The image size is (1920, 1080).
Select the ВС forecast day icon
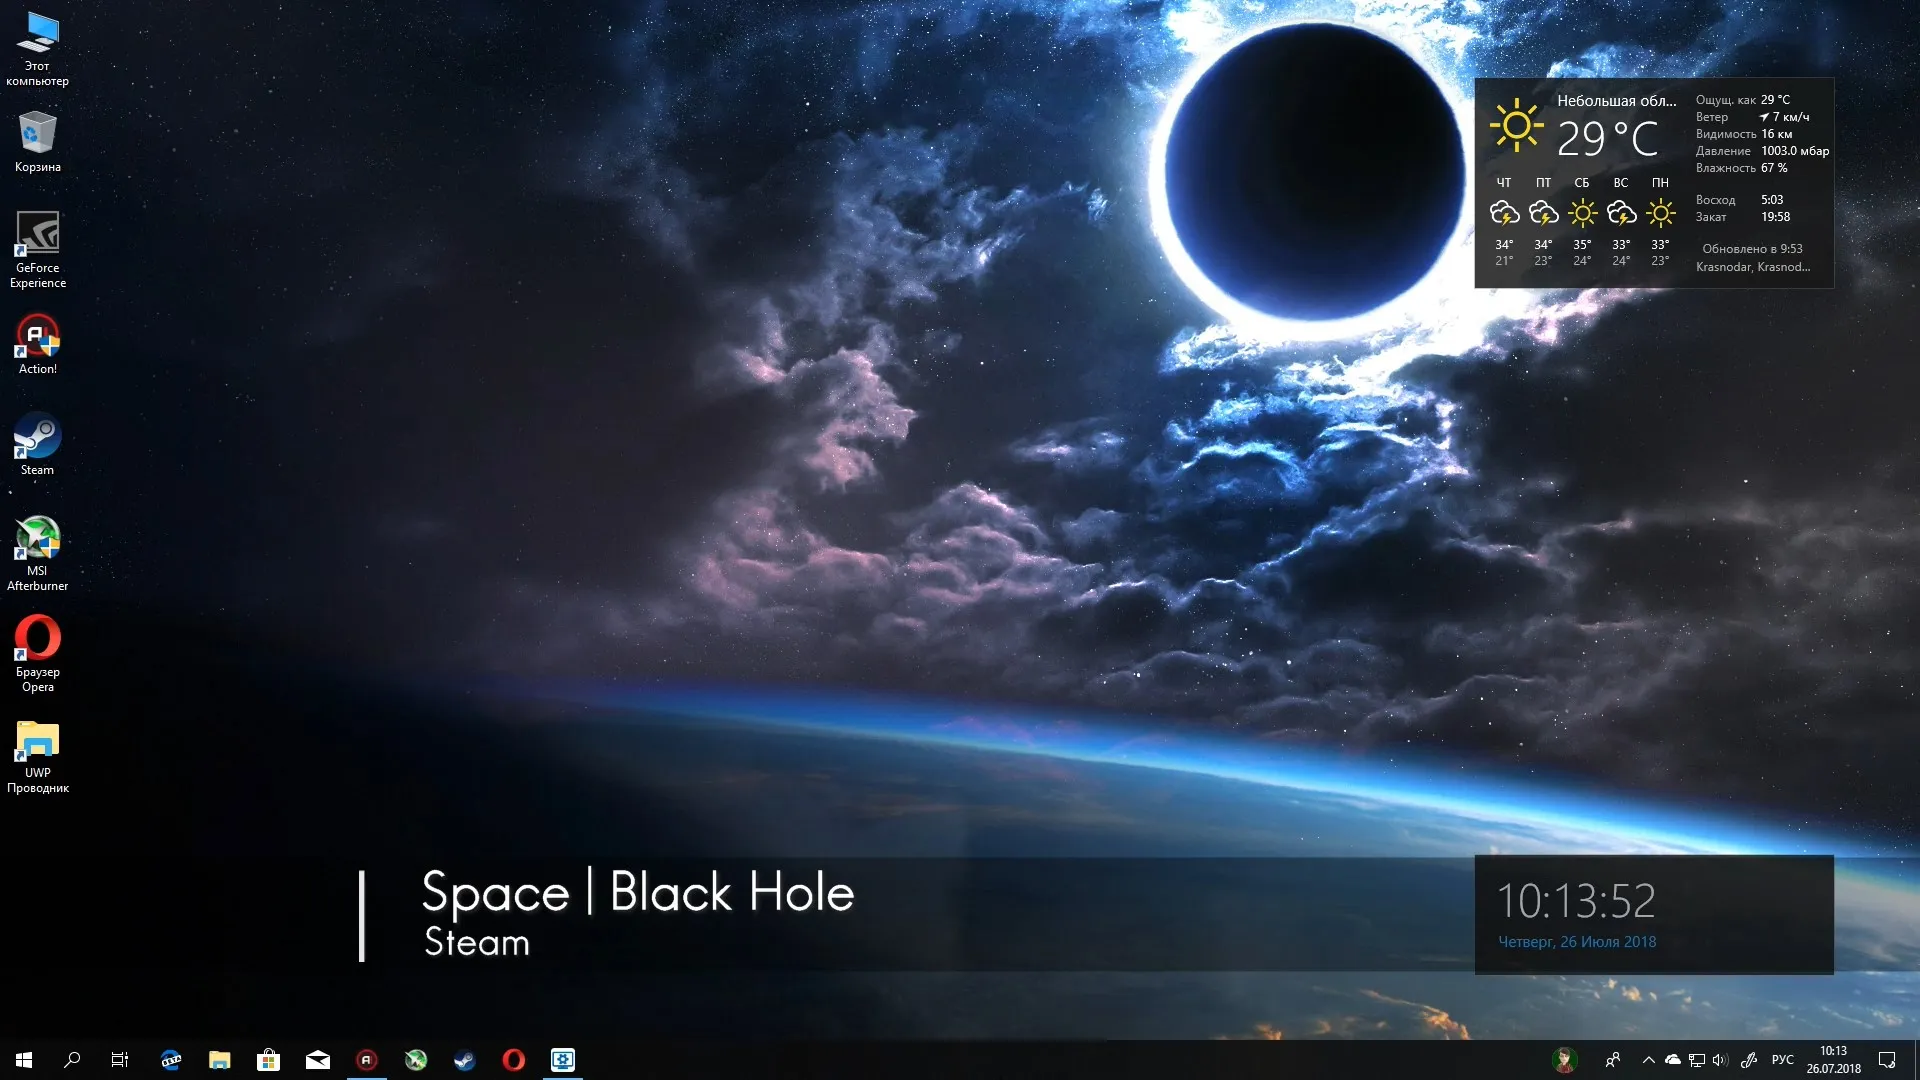[x=1621, y=213]
